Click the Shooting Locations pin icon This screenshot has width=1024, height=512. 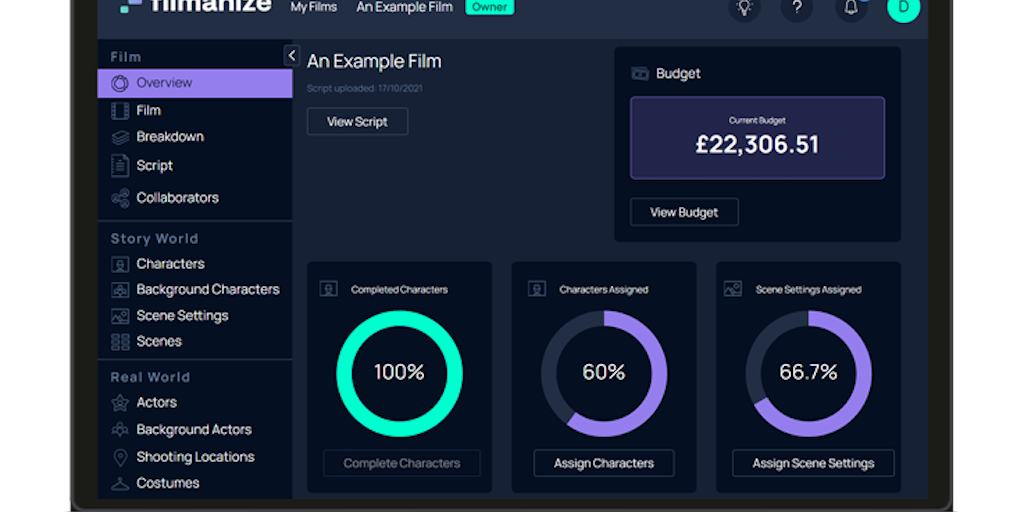[120, 457]
